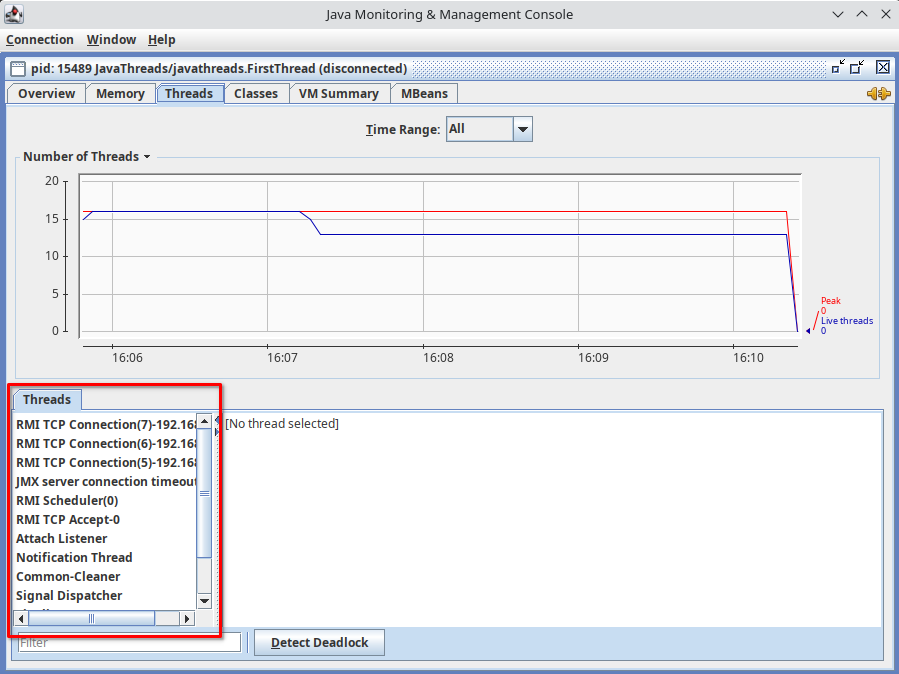Click the Time Range combo box value All

(x=480, y=129)
